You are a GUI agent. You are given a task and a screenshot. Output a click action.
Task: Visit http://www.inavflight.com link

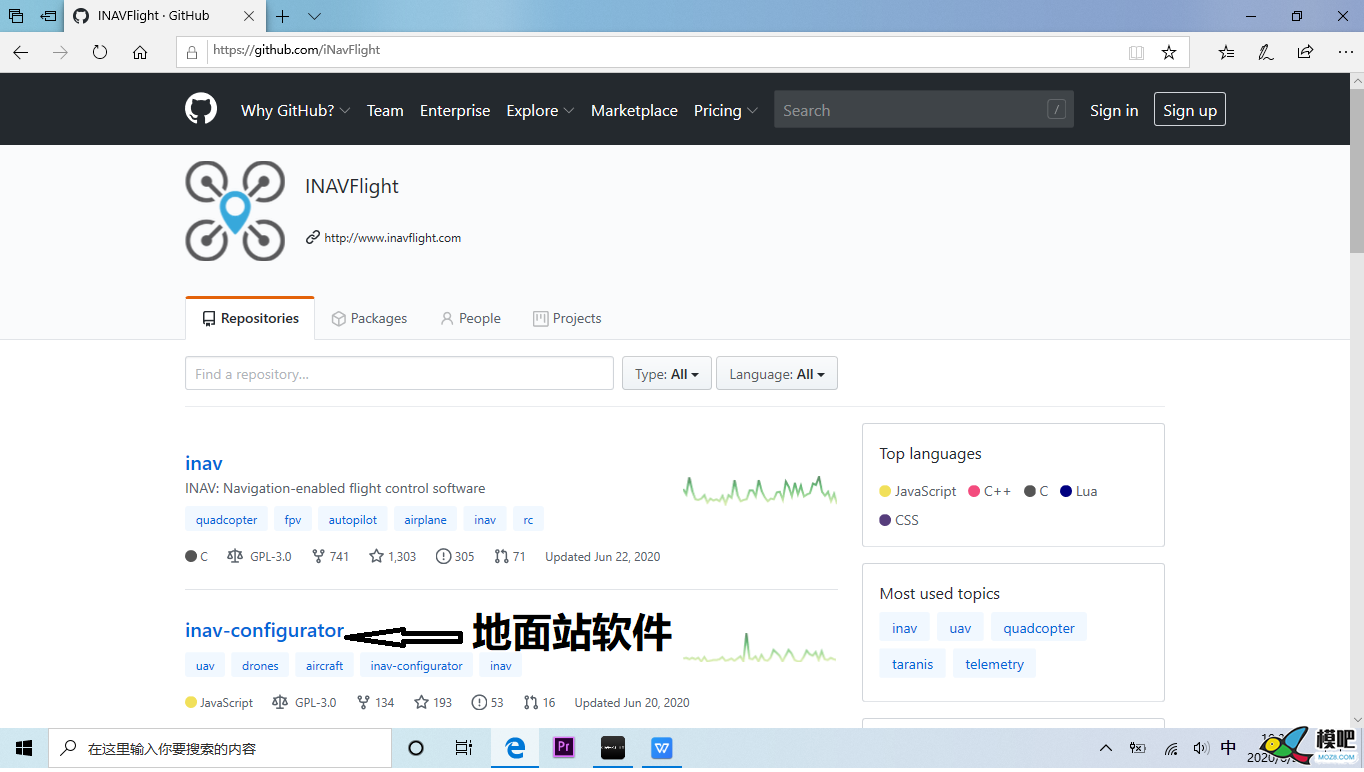(392, 238)
